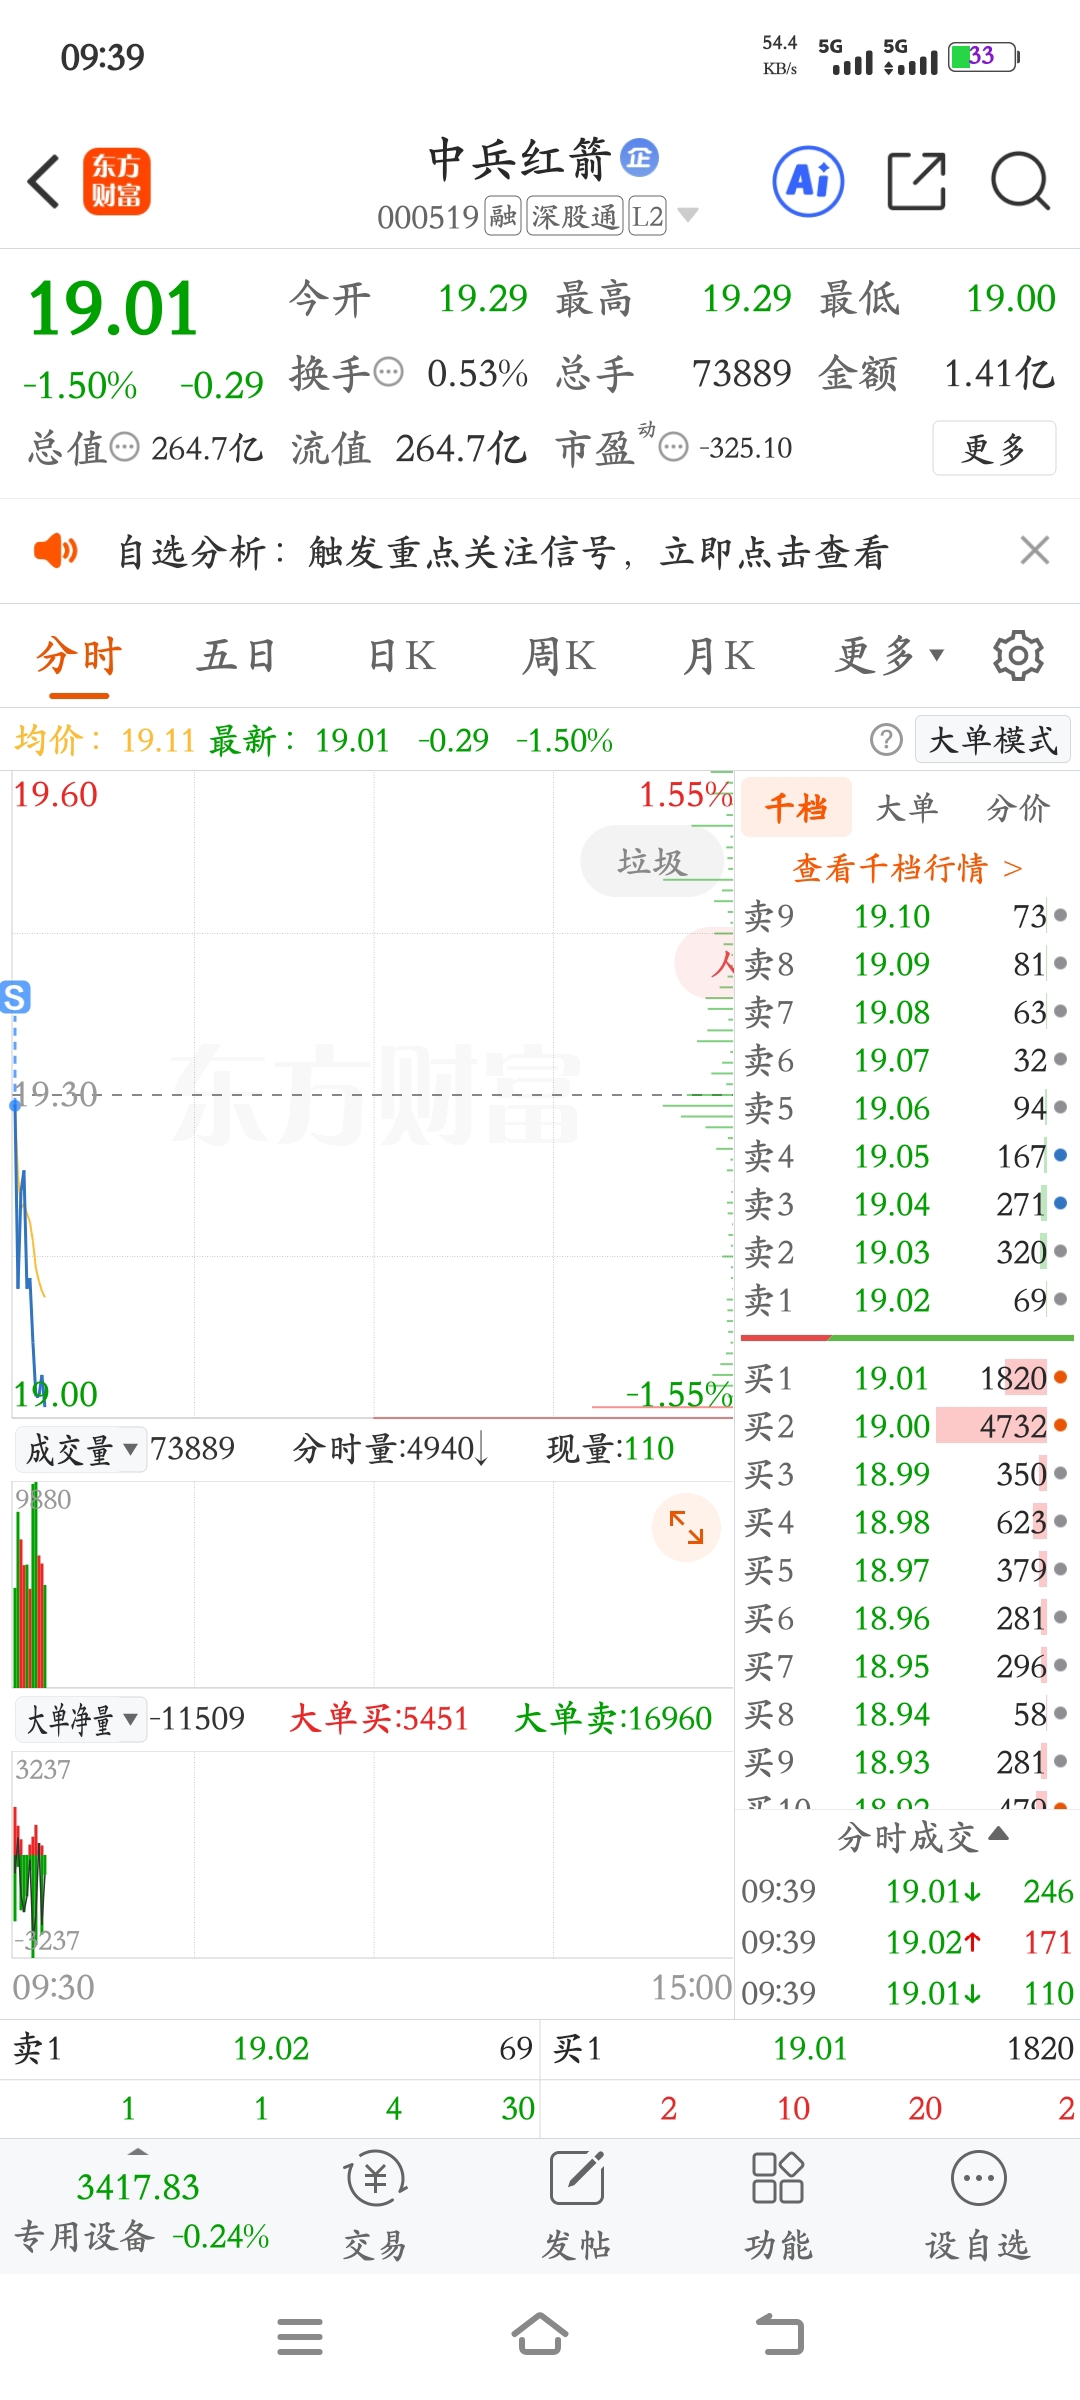Tap the 融 margin tag
This screenshot has height=2400, width=1080.
tap(503, 216)
